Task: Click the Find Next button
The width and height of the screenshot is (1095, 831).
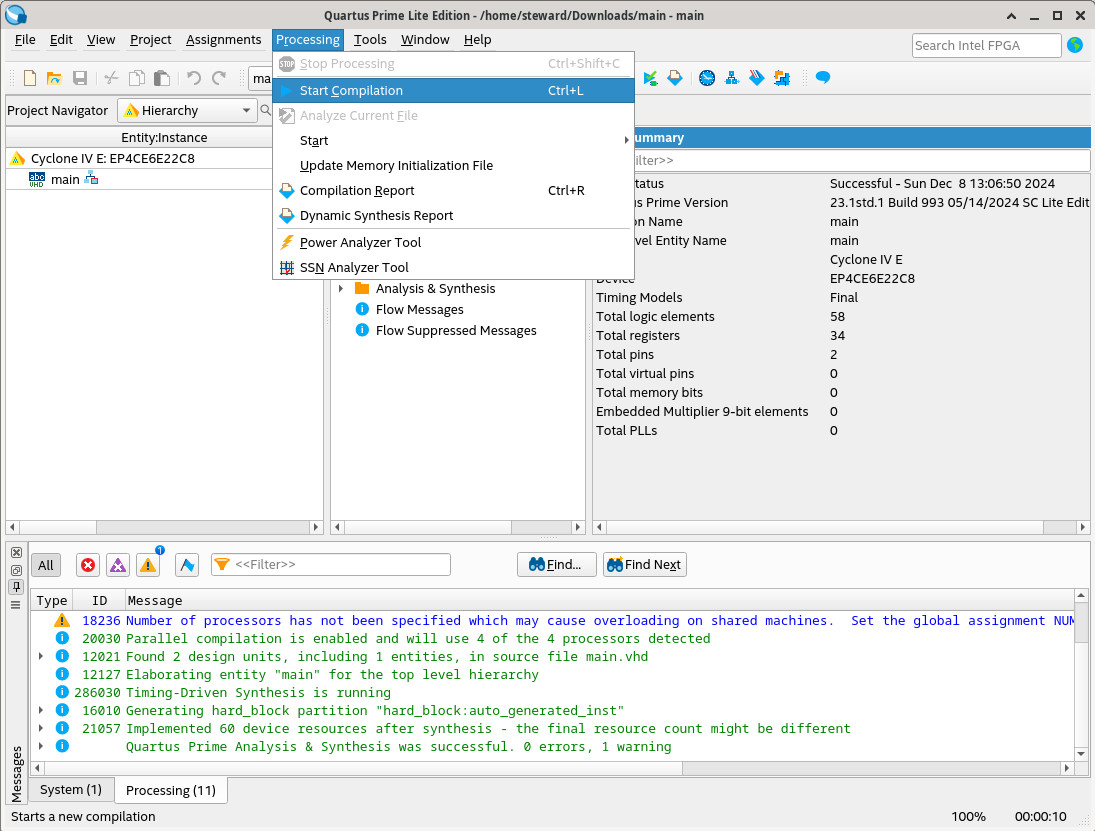Action: click(x=645, y=564)
